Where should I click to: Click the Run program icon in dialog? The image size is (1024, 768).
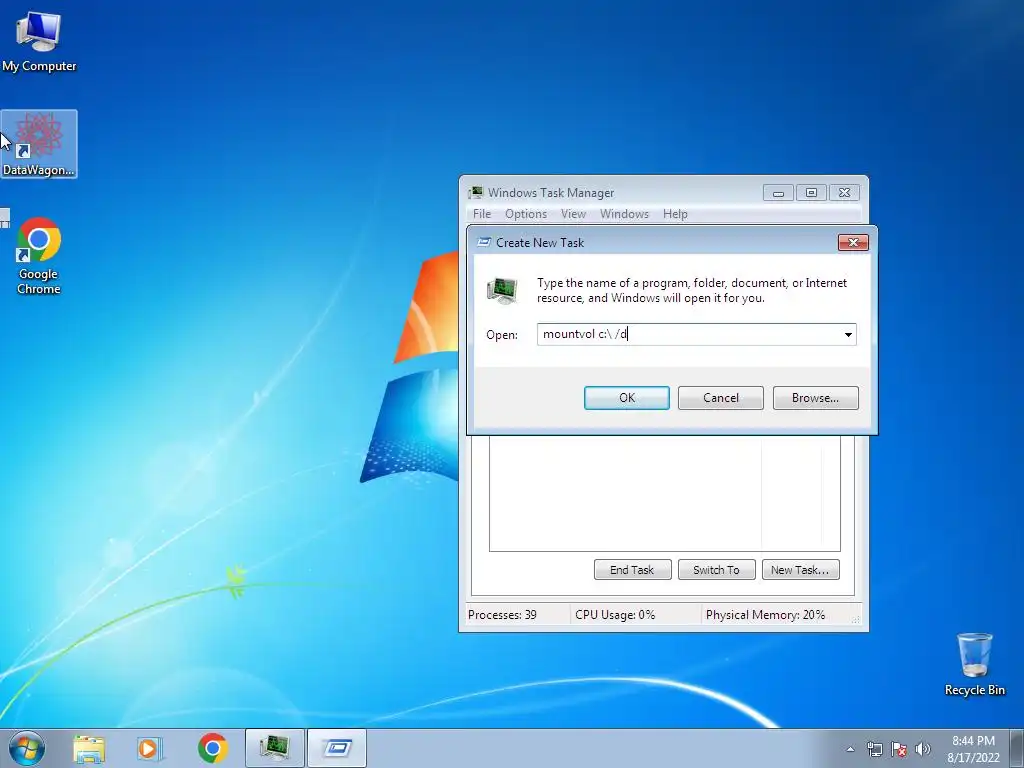(502, 291)
